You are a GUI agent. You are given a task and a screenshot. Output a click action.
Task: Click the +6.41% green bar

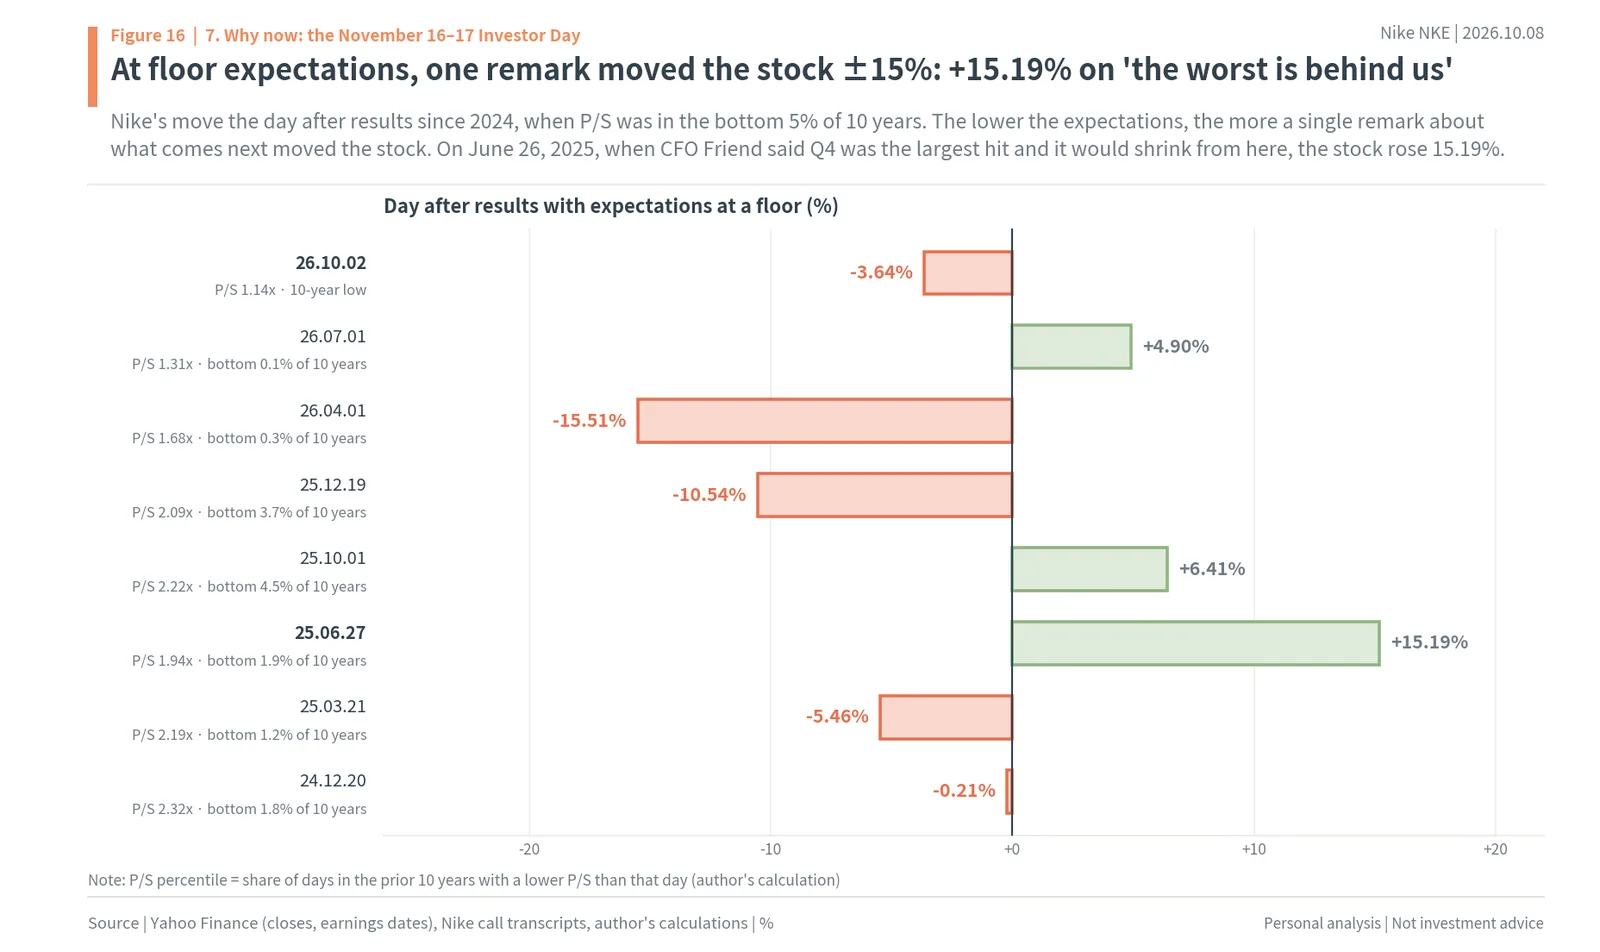pos(1089,569)
